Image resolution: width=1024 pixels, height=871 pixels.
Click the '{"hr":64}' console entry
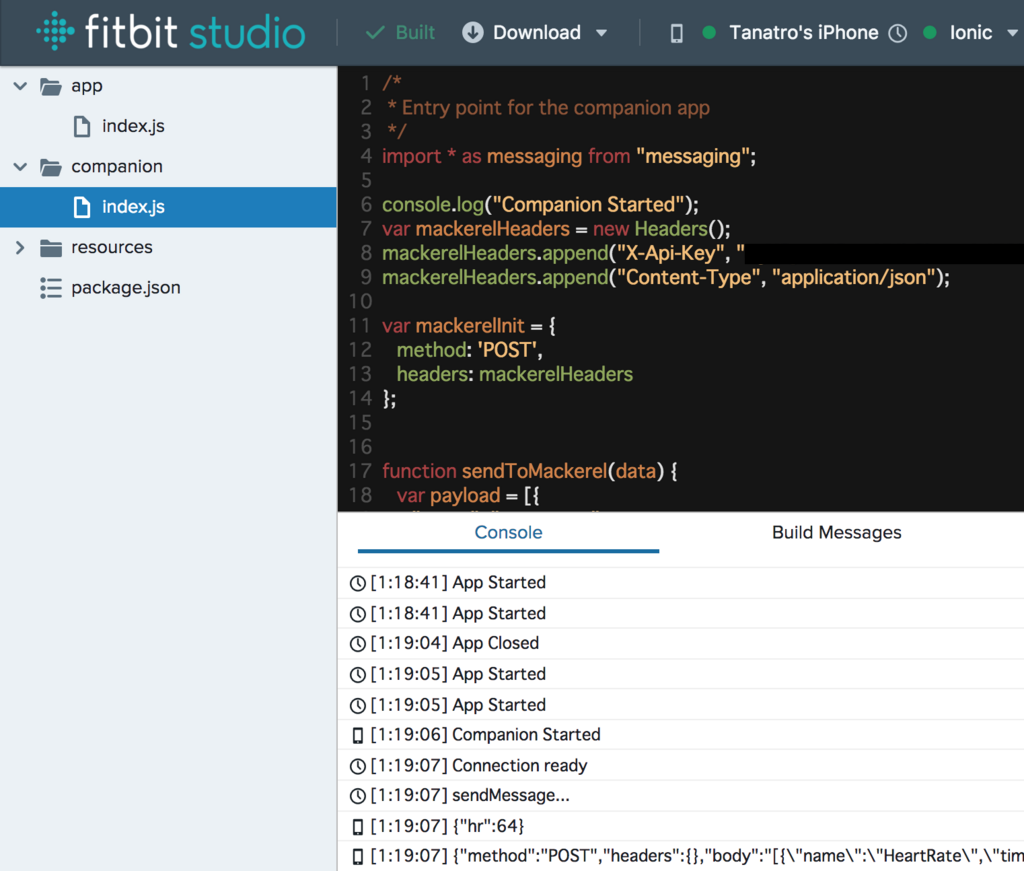pyautogui.click(x=447, y=826)
